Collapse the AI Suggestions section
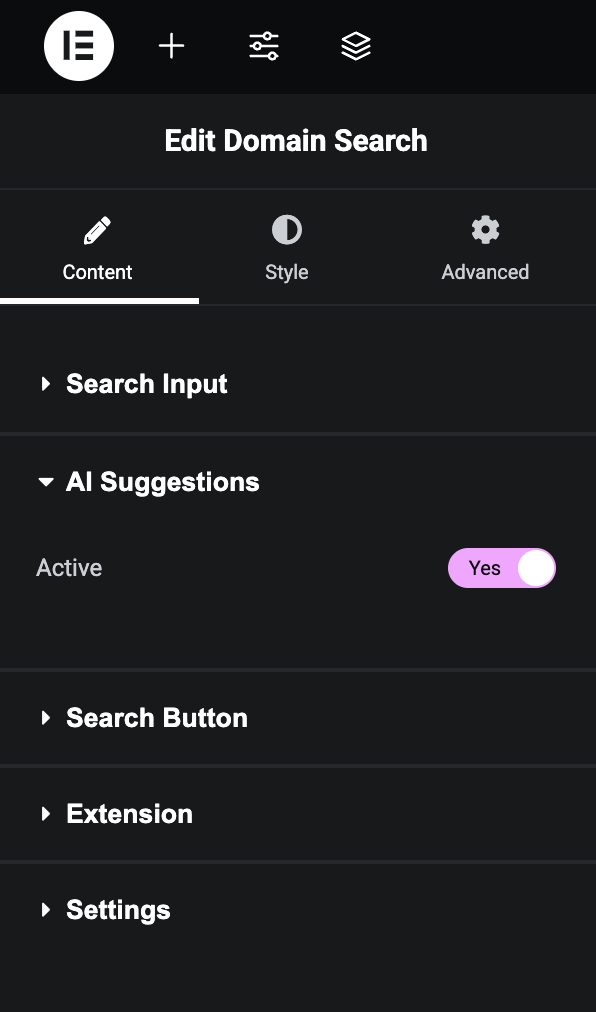 (162, 481)
